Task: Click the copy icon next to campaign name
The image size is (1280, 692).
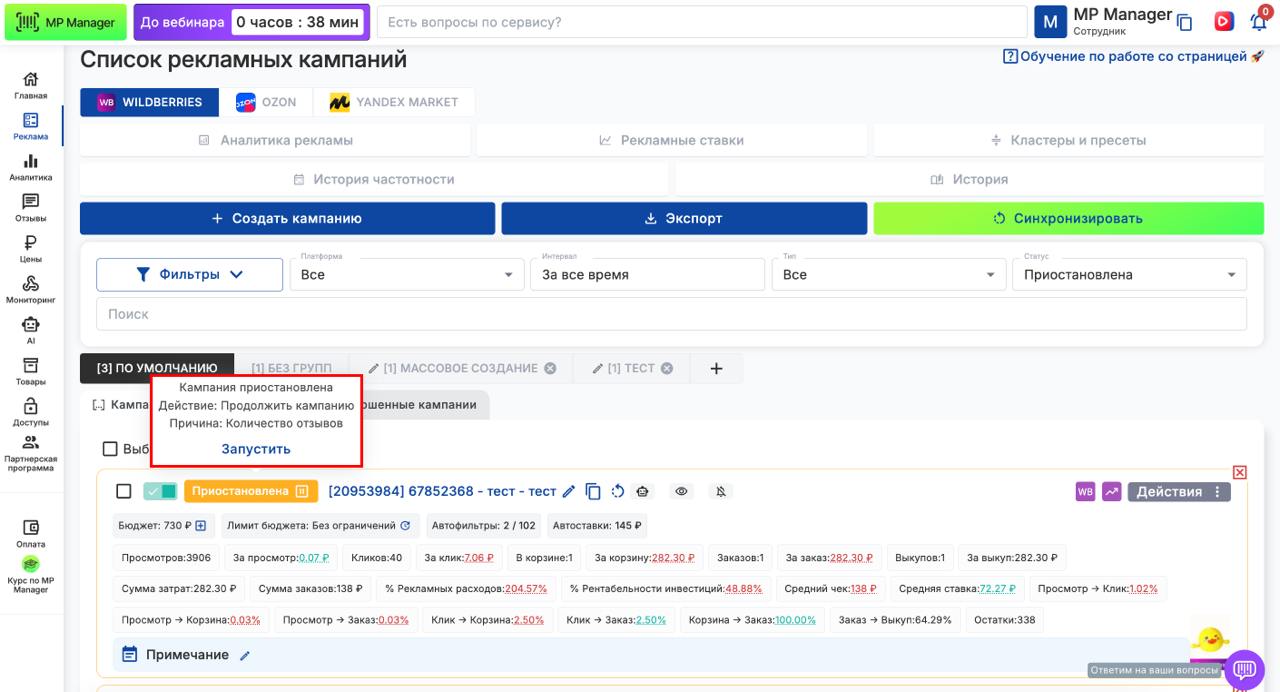Action: tap(593, 491)
